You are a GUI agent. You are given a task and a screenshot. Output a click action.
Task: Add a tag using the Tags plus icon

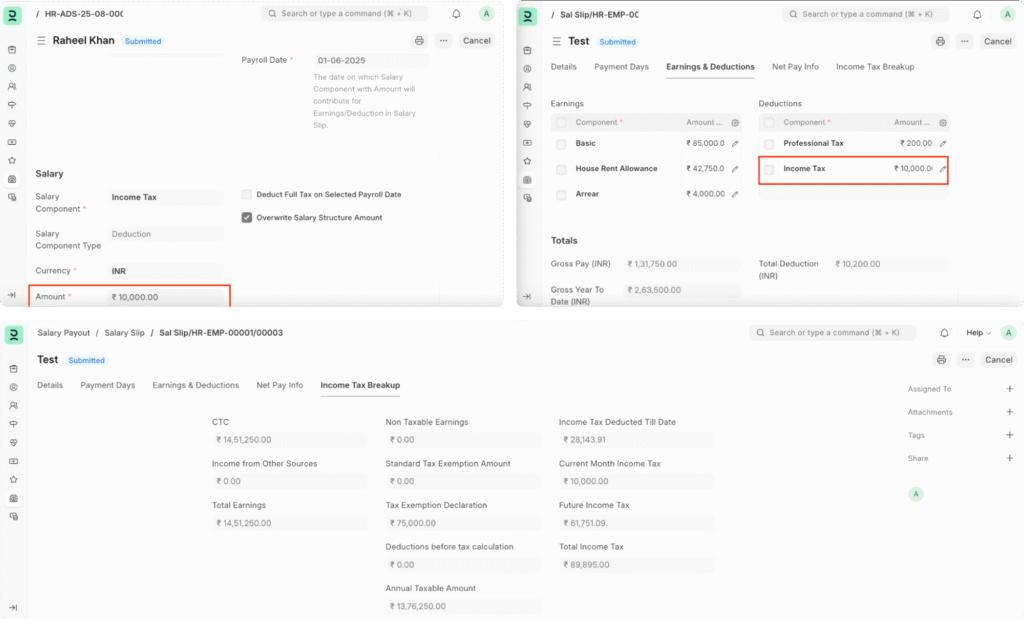click(1009, 435)
